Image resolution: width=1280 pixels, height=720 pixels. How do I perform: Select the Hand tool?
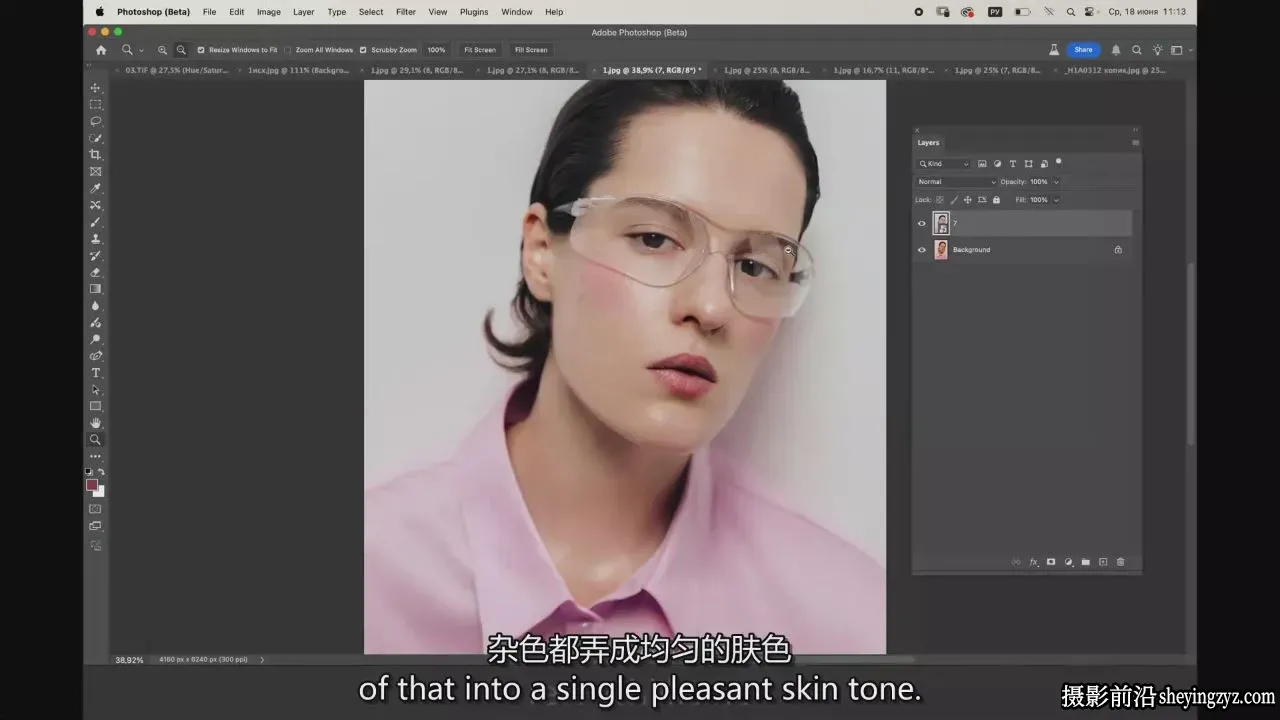tap(96, 423)
